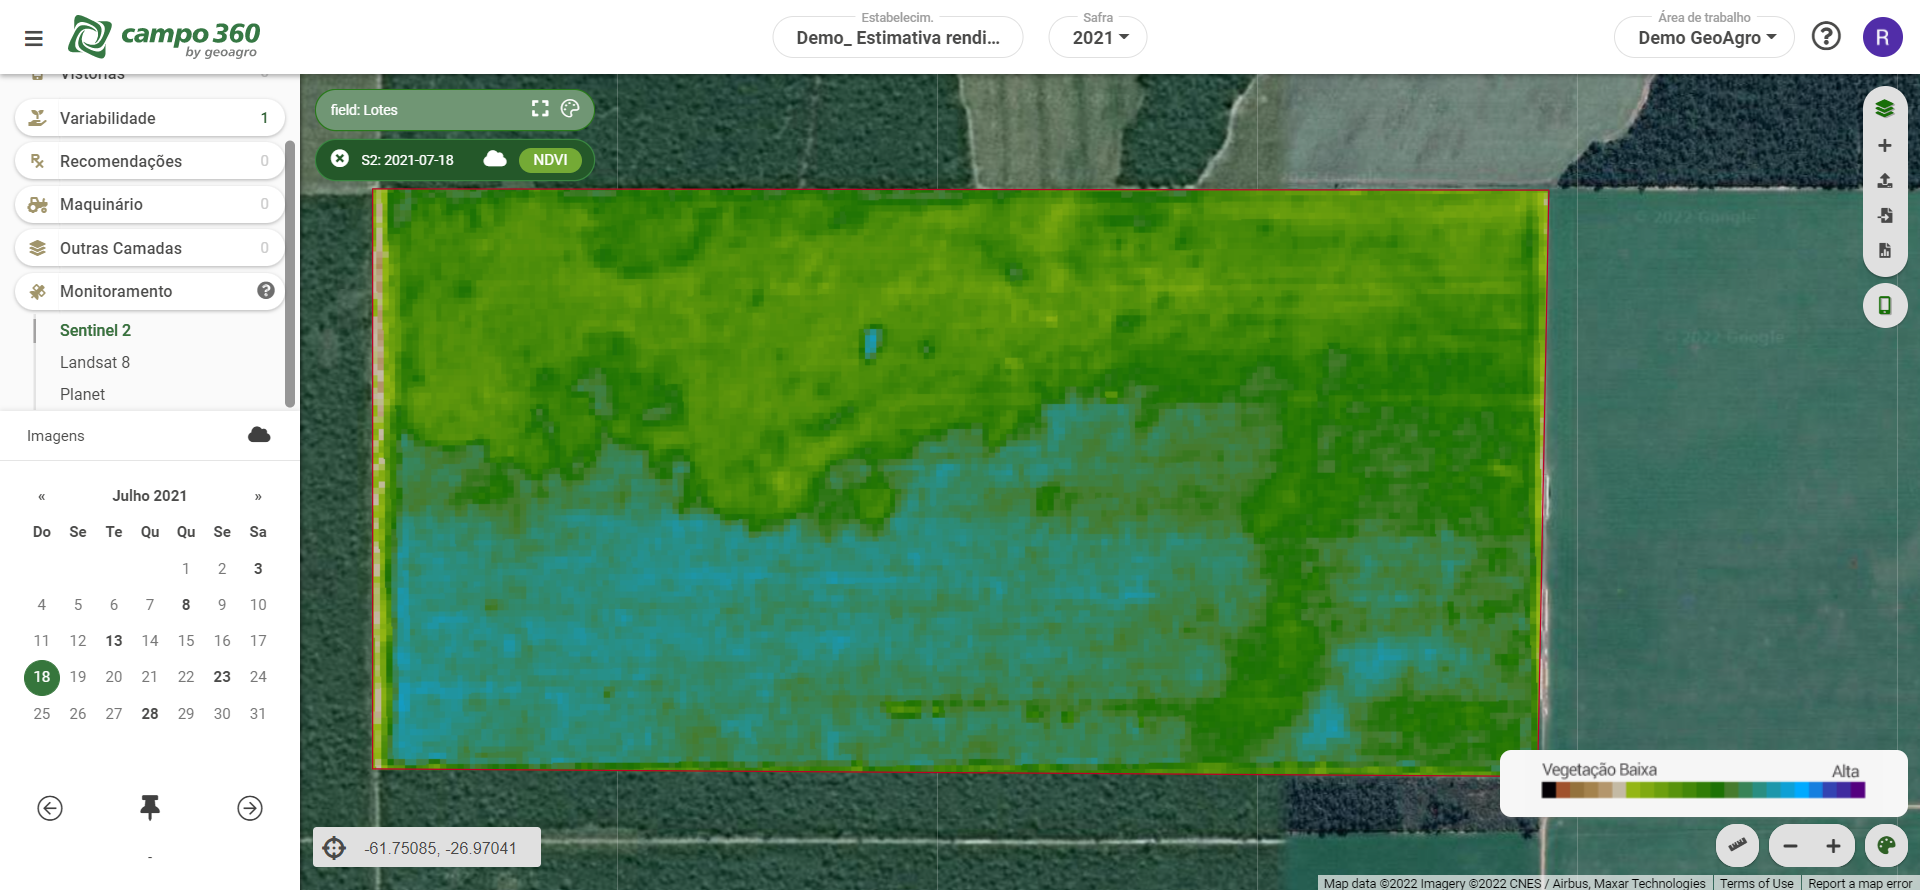Viewport: 1920px width, 890px height.
Task: Open the Estabelecim. dropdown
Action: click(x=898, y=37)
